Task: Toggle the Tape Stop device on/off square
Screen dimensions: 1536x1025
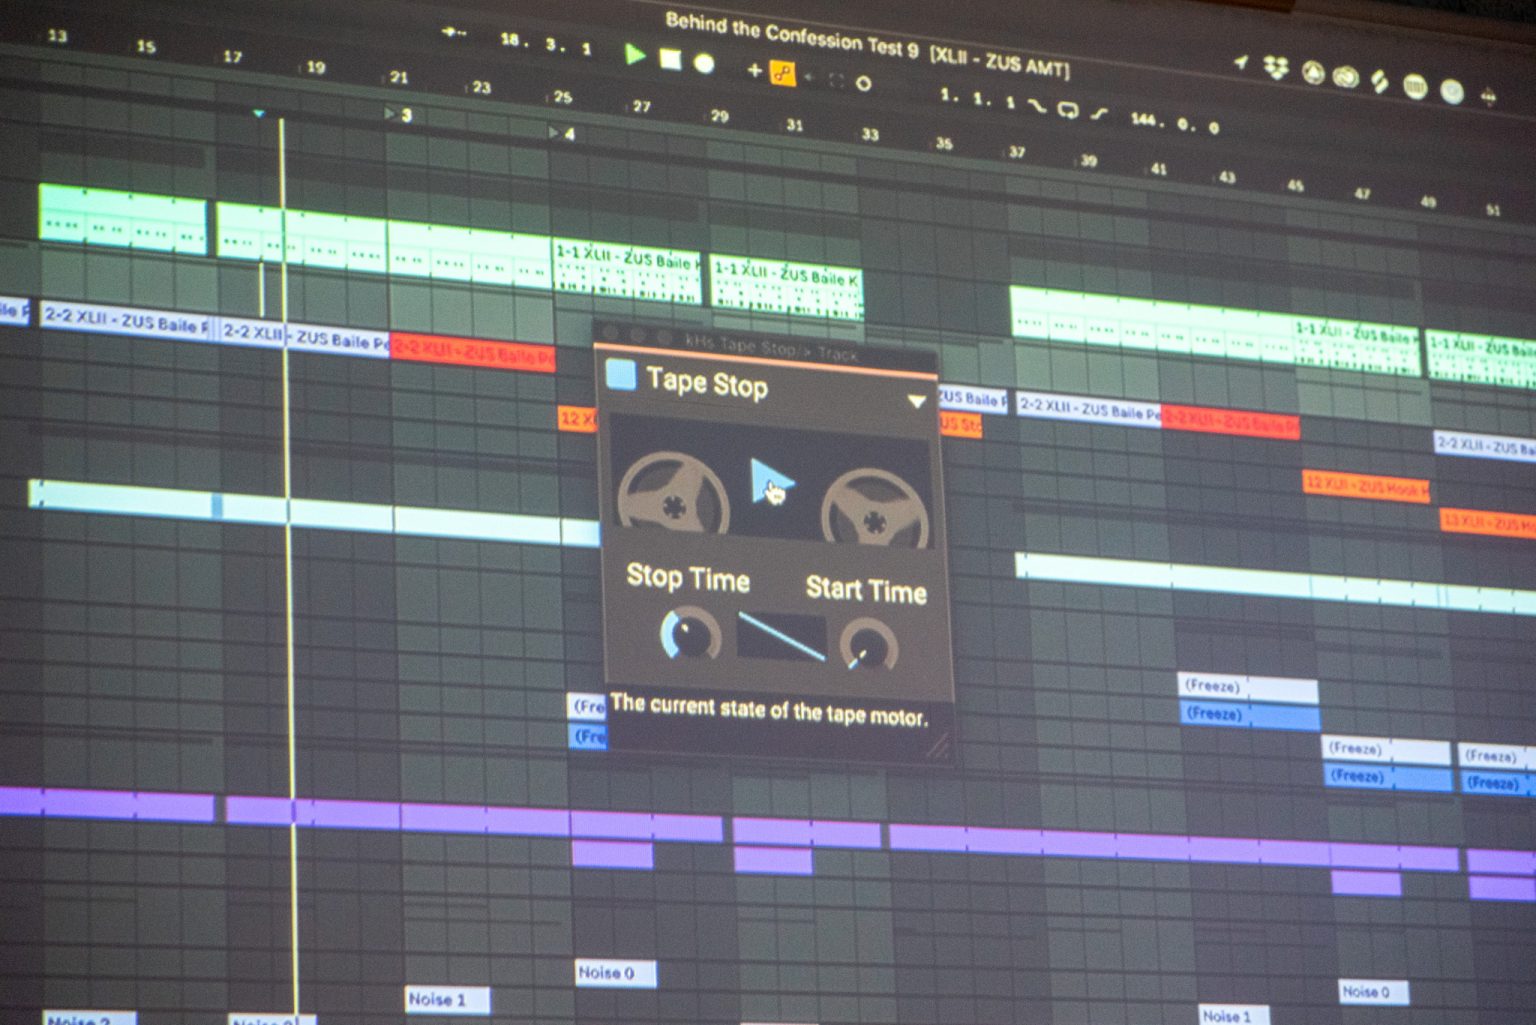Action: [x=620, y=374]
